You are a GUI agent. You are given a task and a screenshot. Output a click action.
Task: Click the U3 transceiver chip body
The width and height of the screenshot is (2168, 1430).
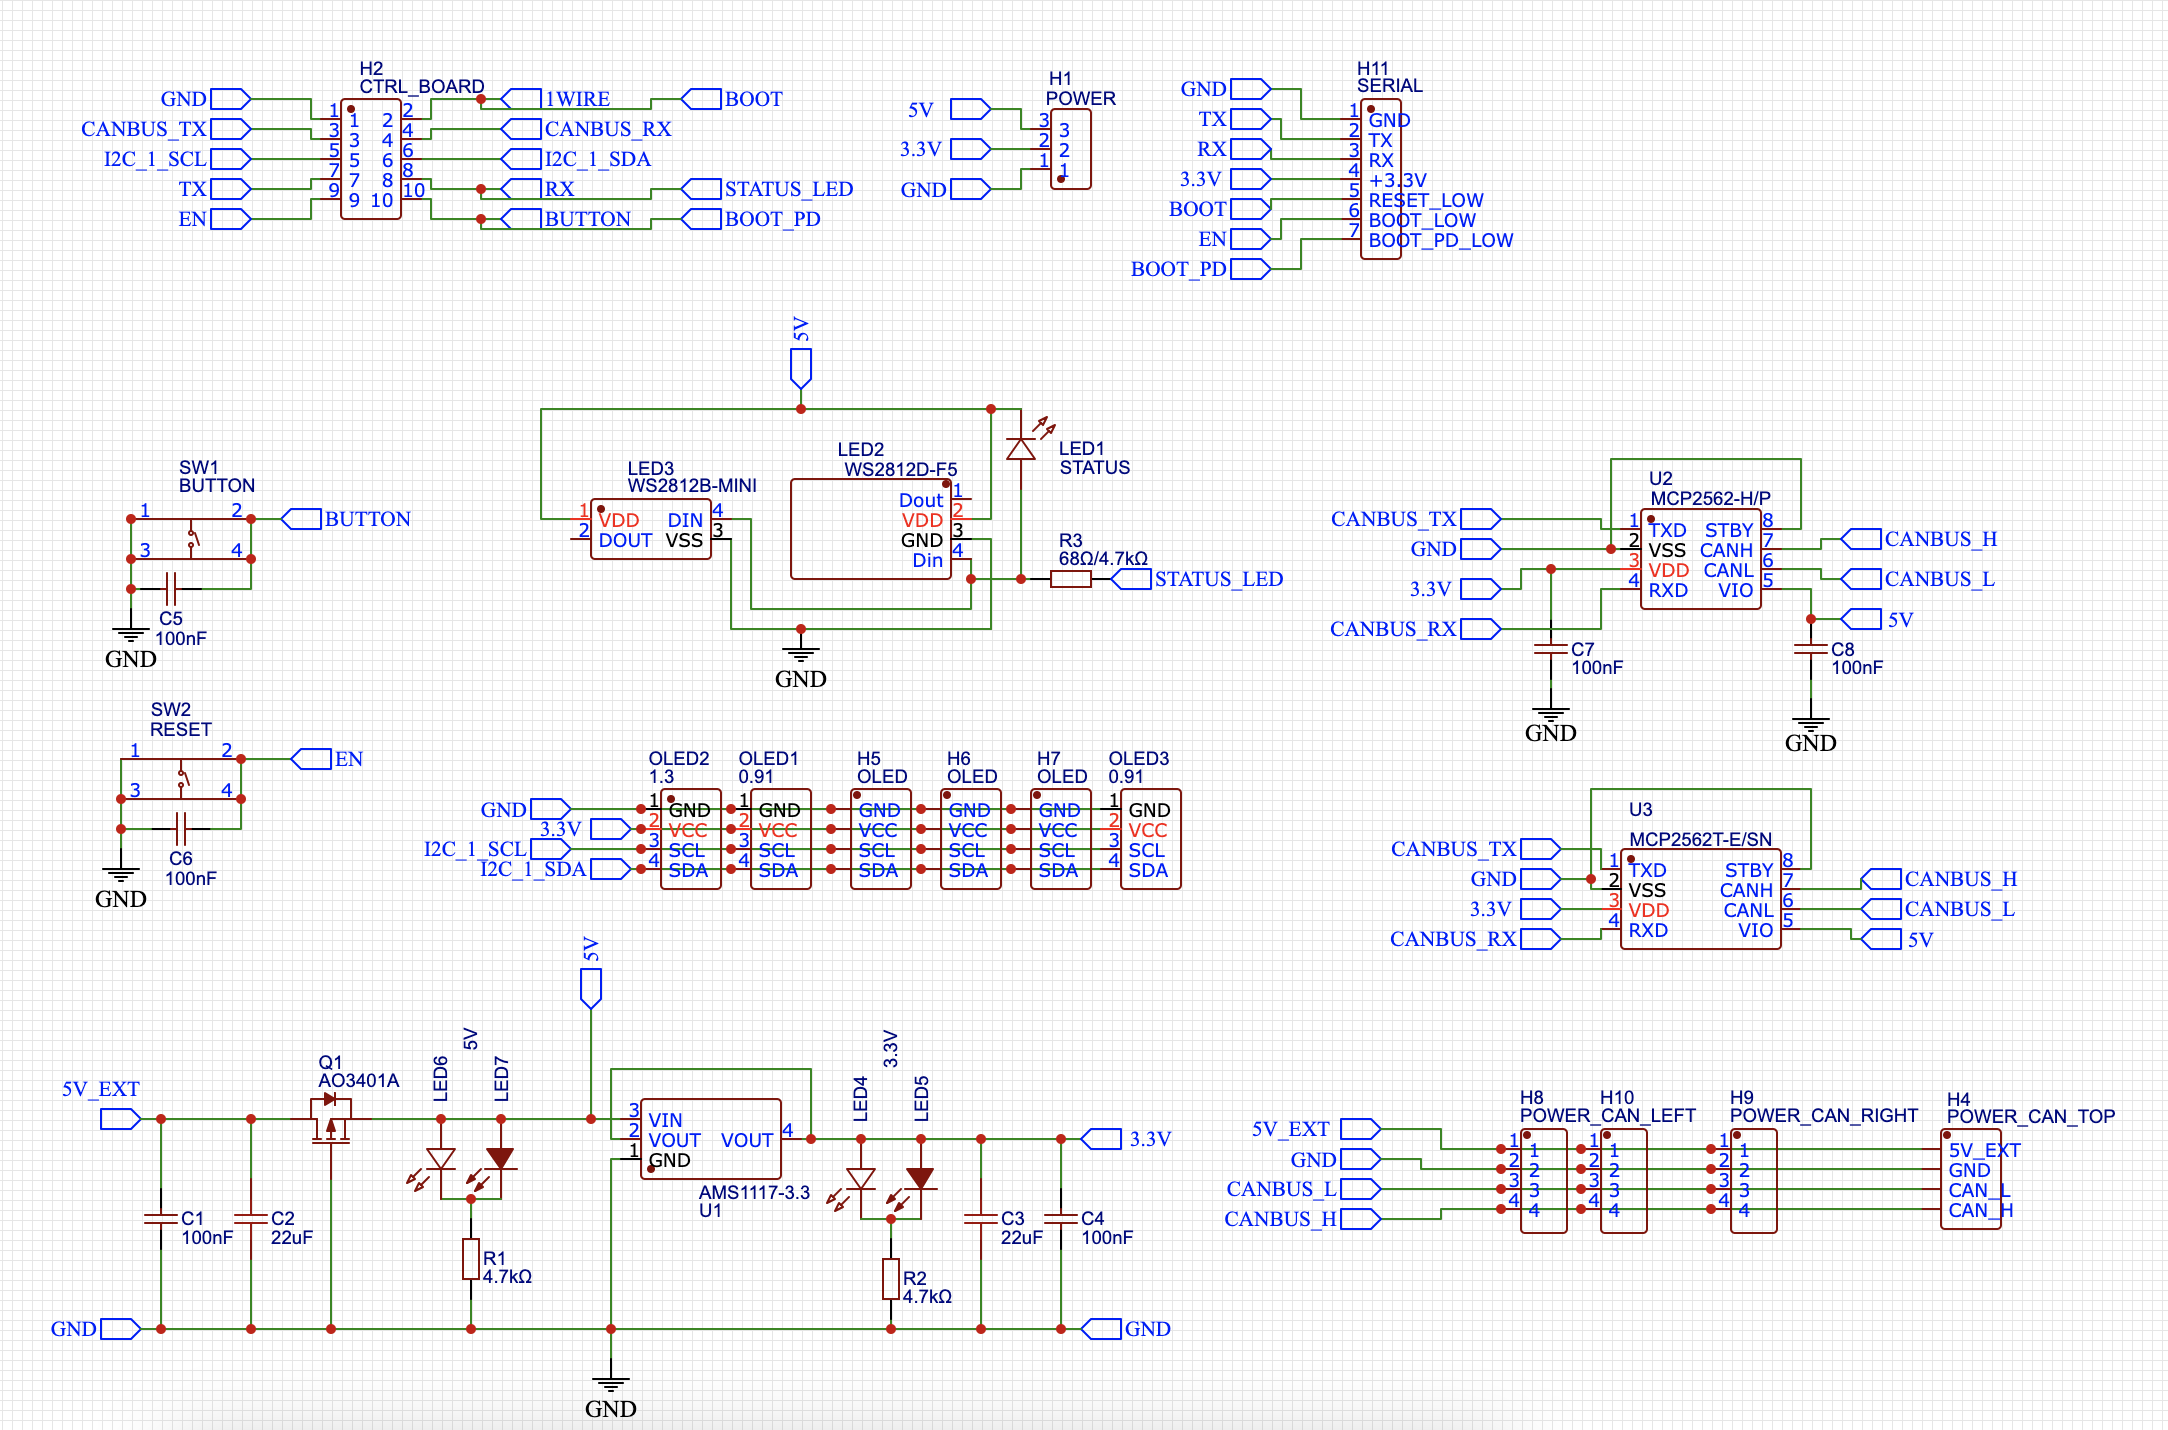tap(1701, 899)
